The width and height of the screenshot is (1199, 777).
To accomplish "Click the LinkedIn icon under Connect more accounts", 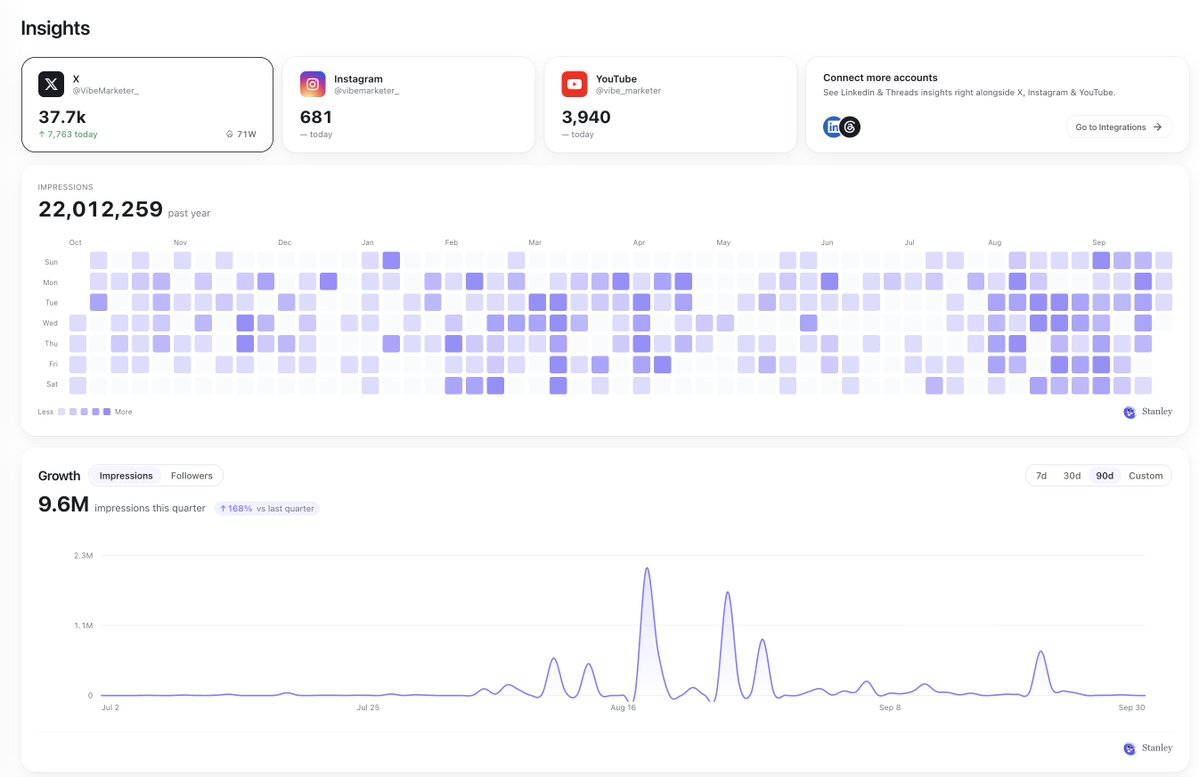I will 833,127.
